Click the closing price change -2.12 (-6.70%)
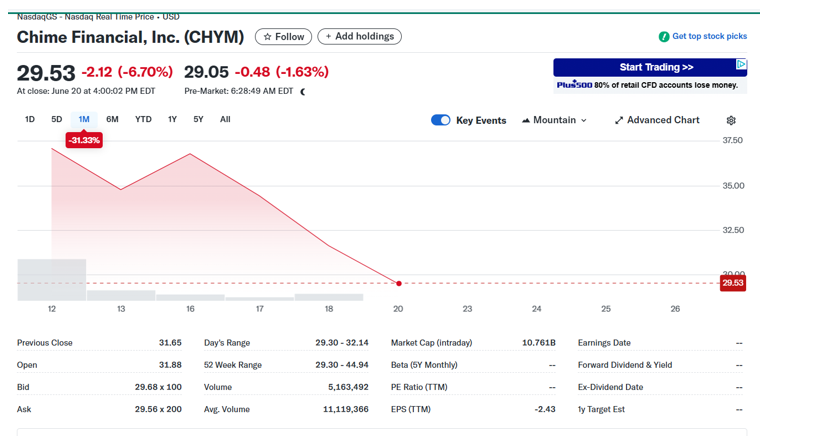 [127, 72]
